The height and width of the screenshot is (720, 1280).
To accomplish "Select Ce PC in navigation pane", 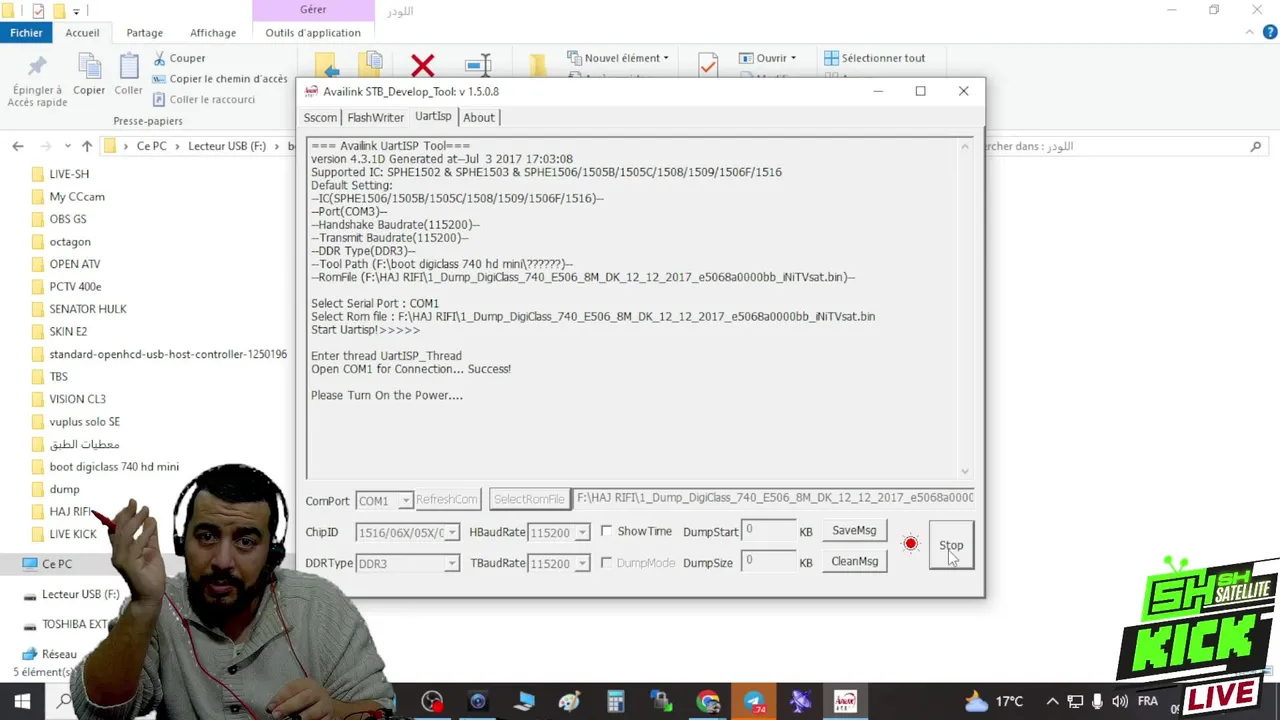I will point(56,564).
